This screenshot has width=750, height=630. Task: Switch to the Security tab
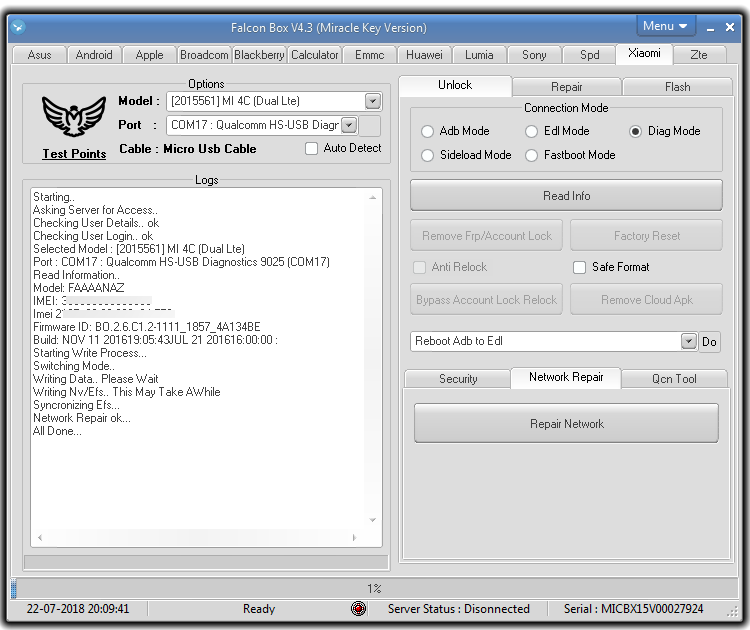pos(458,379)
